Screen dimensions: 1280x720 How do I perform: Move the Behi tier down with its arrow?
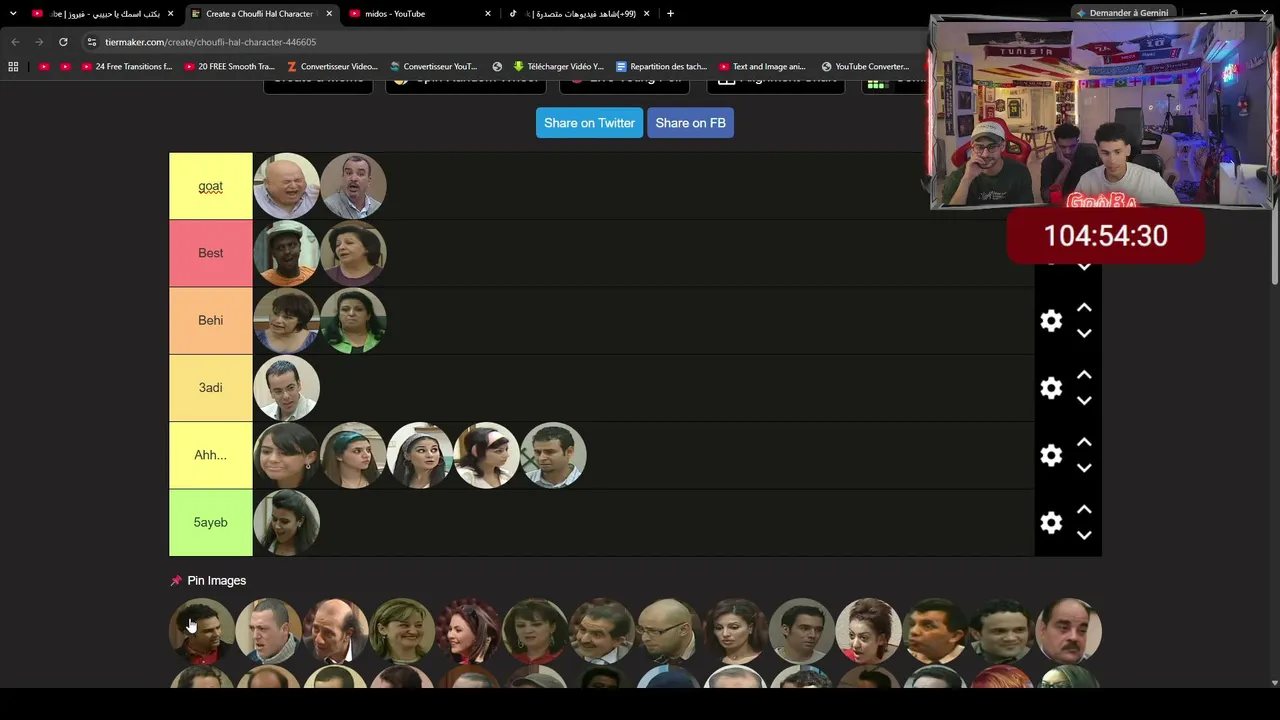(1084, 333)
